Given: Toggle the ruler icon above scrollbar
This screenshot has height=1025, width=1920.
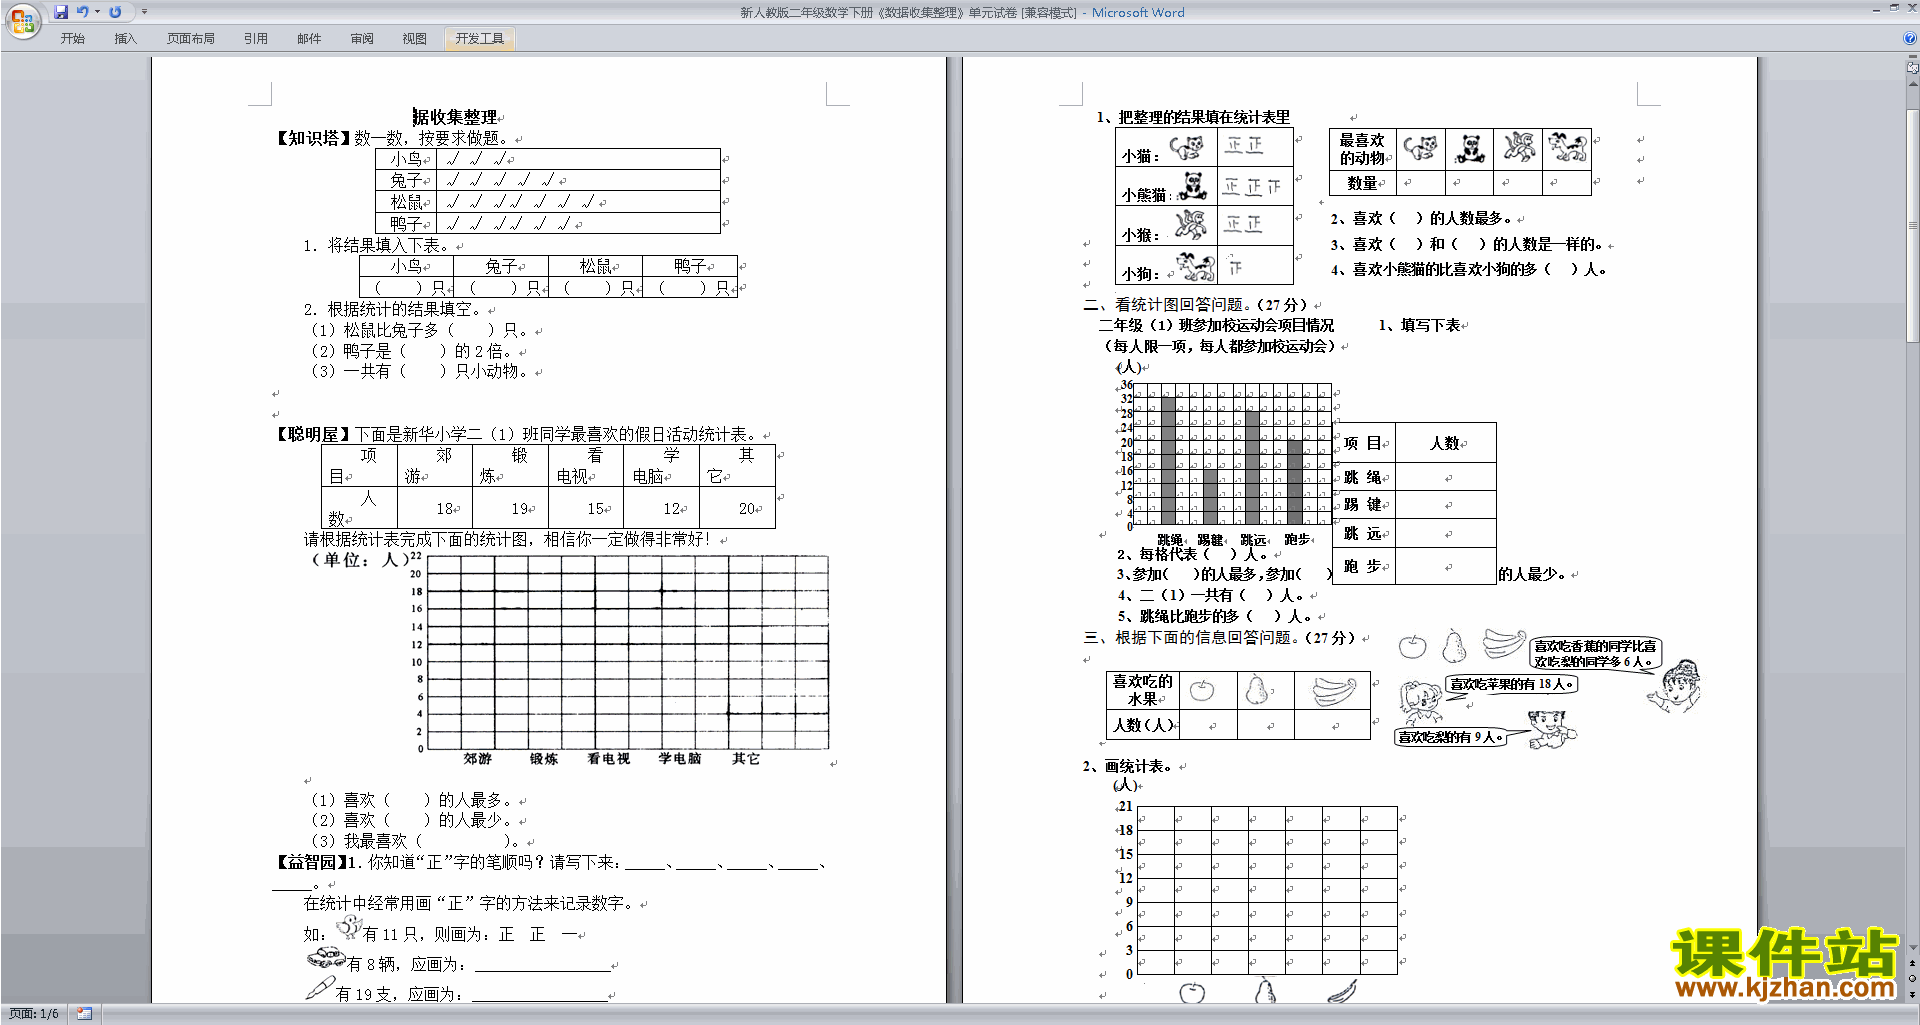Looking at the screenshot, I should click(1912, 68).
